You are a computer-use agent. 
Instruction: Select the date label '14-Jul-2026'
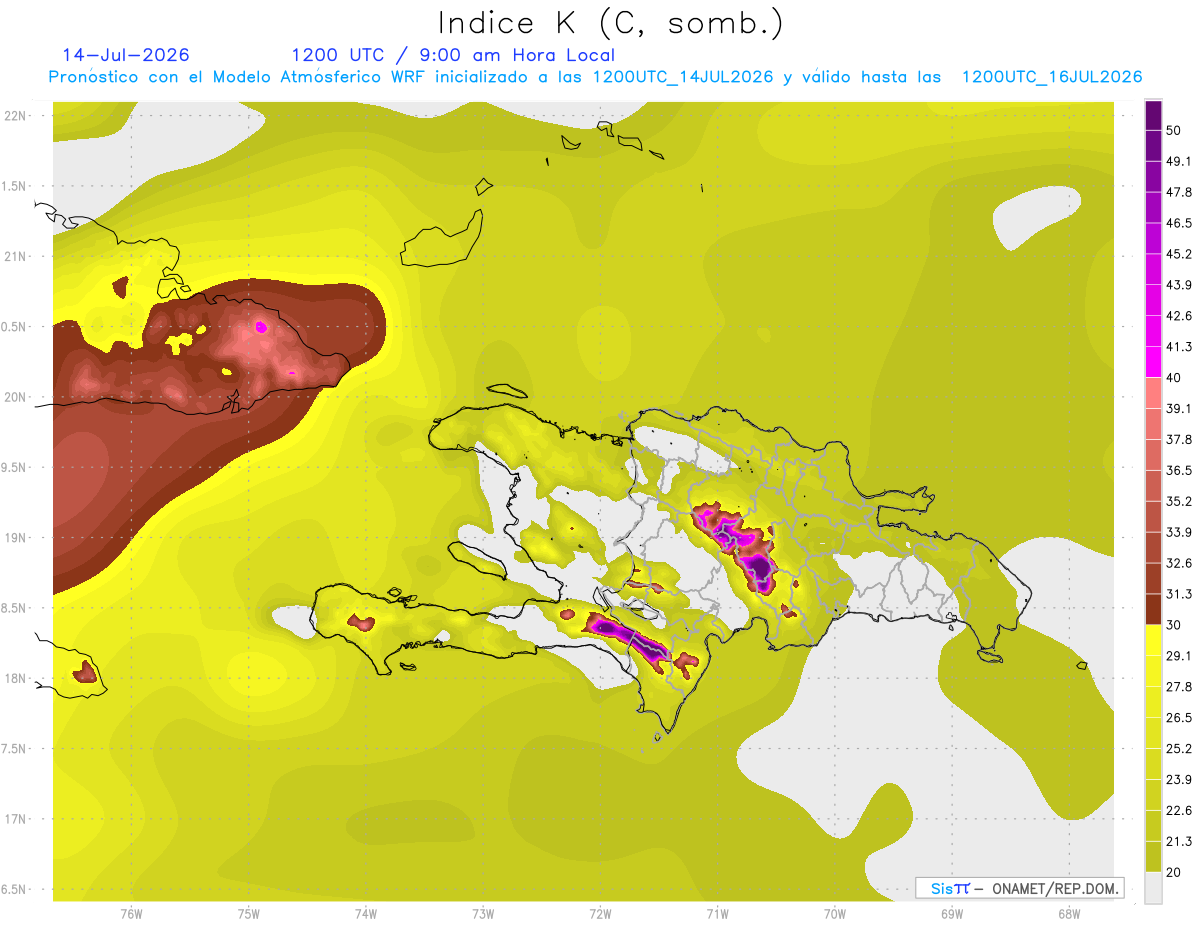tap(126, 55)
